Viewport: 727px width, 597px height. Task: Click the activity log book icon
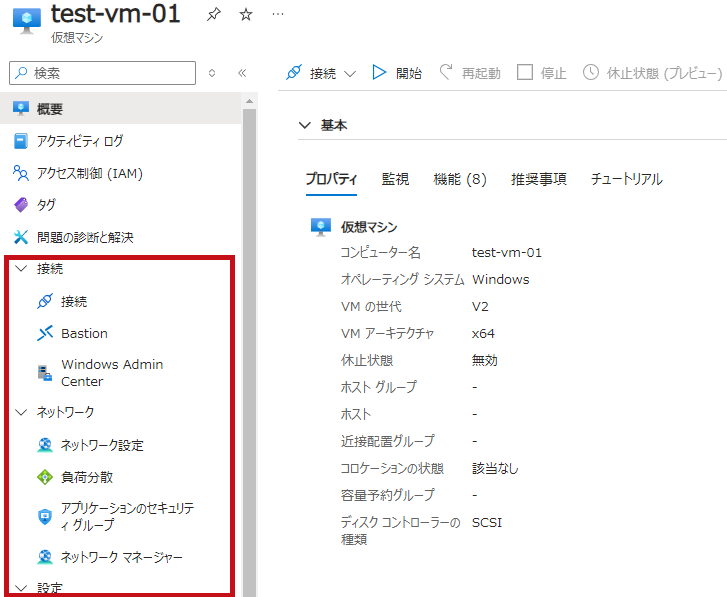click(x=20, y=140)
